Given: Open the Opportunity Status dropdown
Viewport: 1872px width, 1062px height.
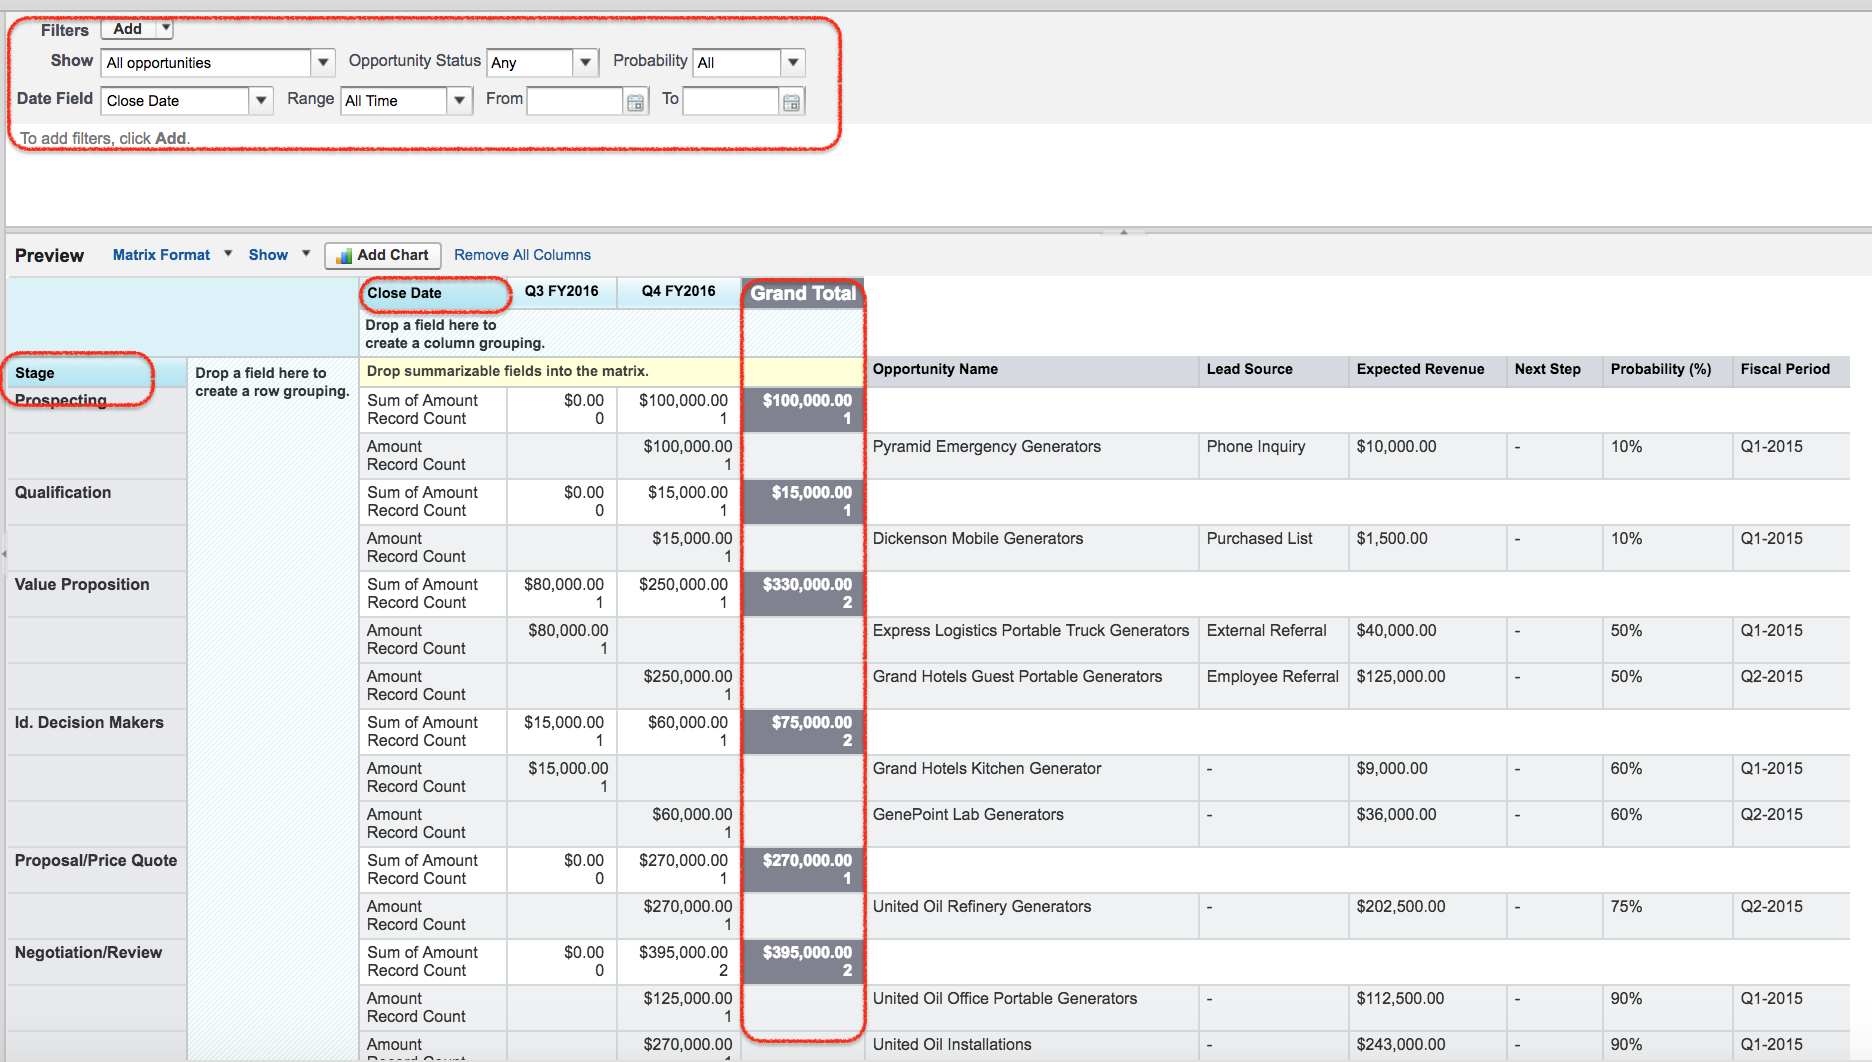Looking at the screenshot, I should 585,63.
